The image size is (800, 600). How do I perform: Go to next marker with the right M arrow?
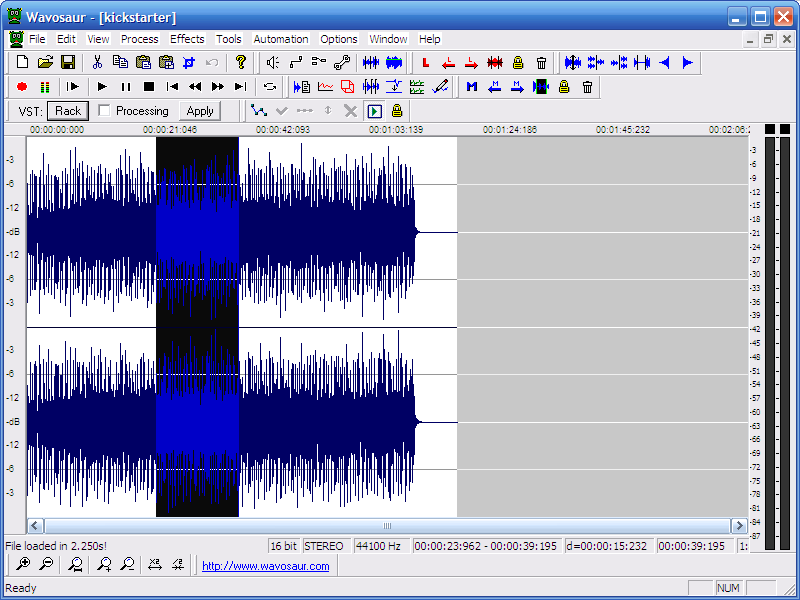(x=517, y=87)
